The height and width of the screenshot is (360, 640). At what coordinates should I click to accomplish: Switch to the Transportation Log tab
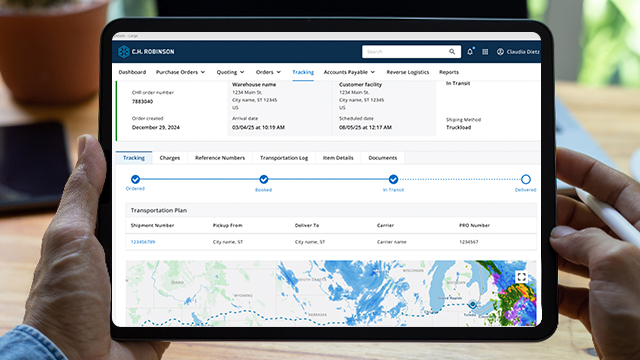284,158
